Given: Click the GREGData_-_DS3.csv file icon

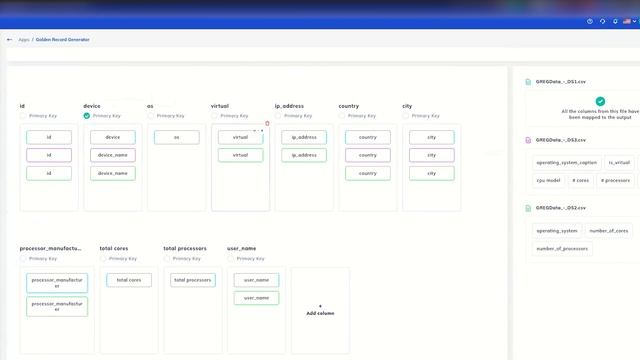Looking at the screenshot, I should click(528, 140).
